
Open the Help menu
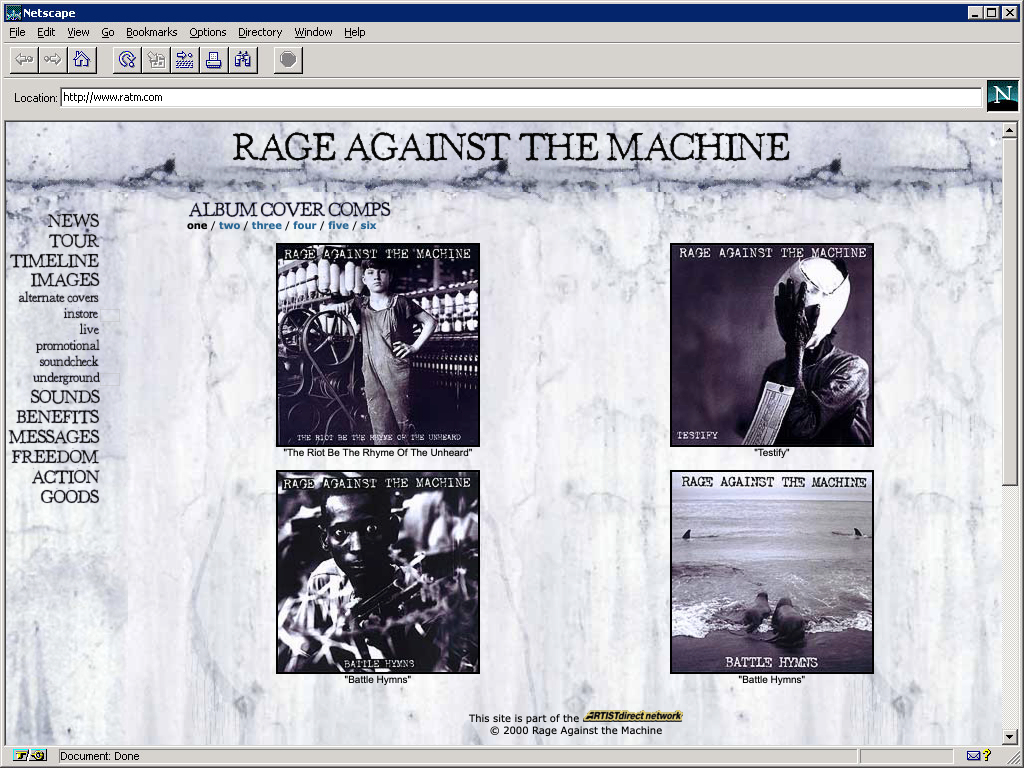tap(355, 32)
